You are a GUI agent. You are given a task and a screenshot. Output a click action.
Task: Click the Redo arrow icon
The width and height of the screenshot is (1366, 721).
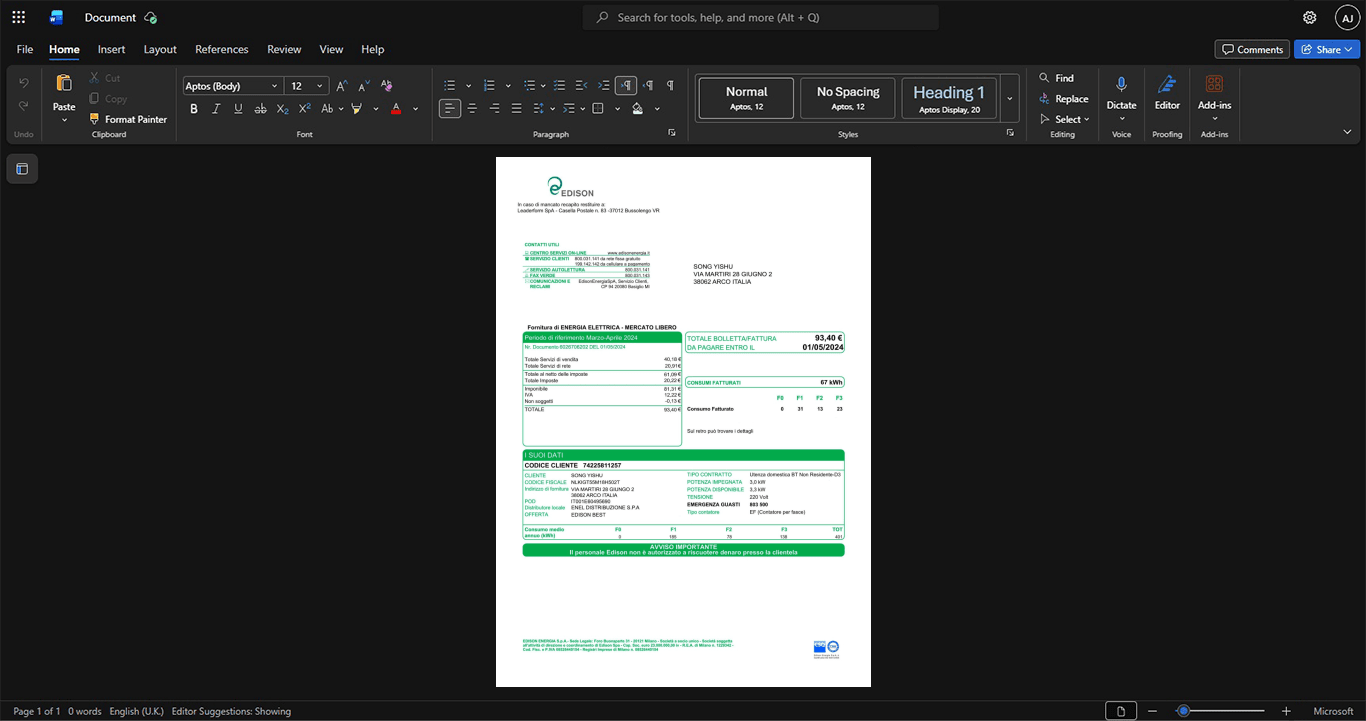[x=24, y=107]
